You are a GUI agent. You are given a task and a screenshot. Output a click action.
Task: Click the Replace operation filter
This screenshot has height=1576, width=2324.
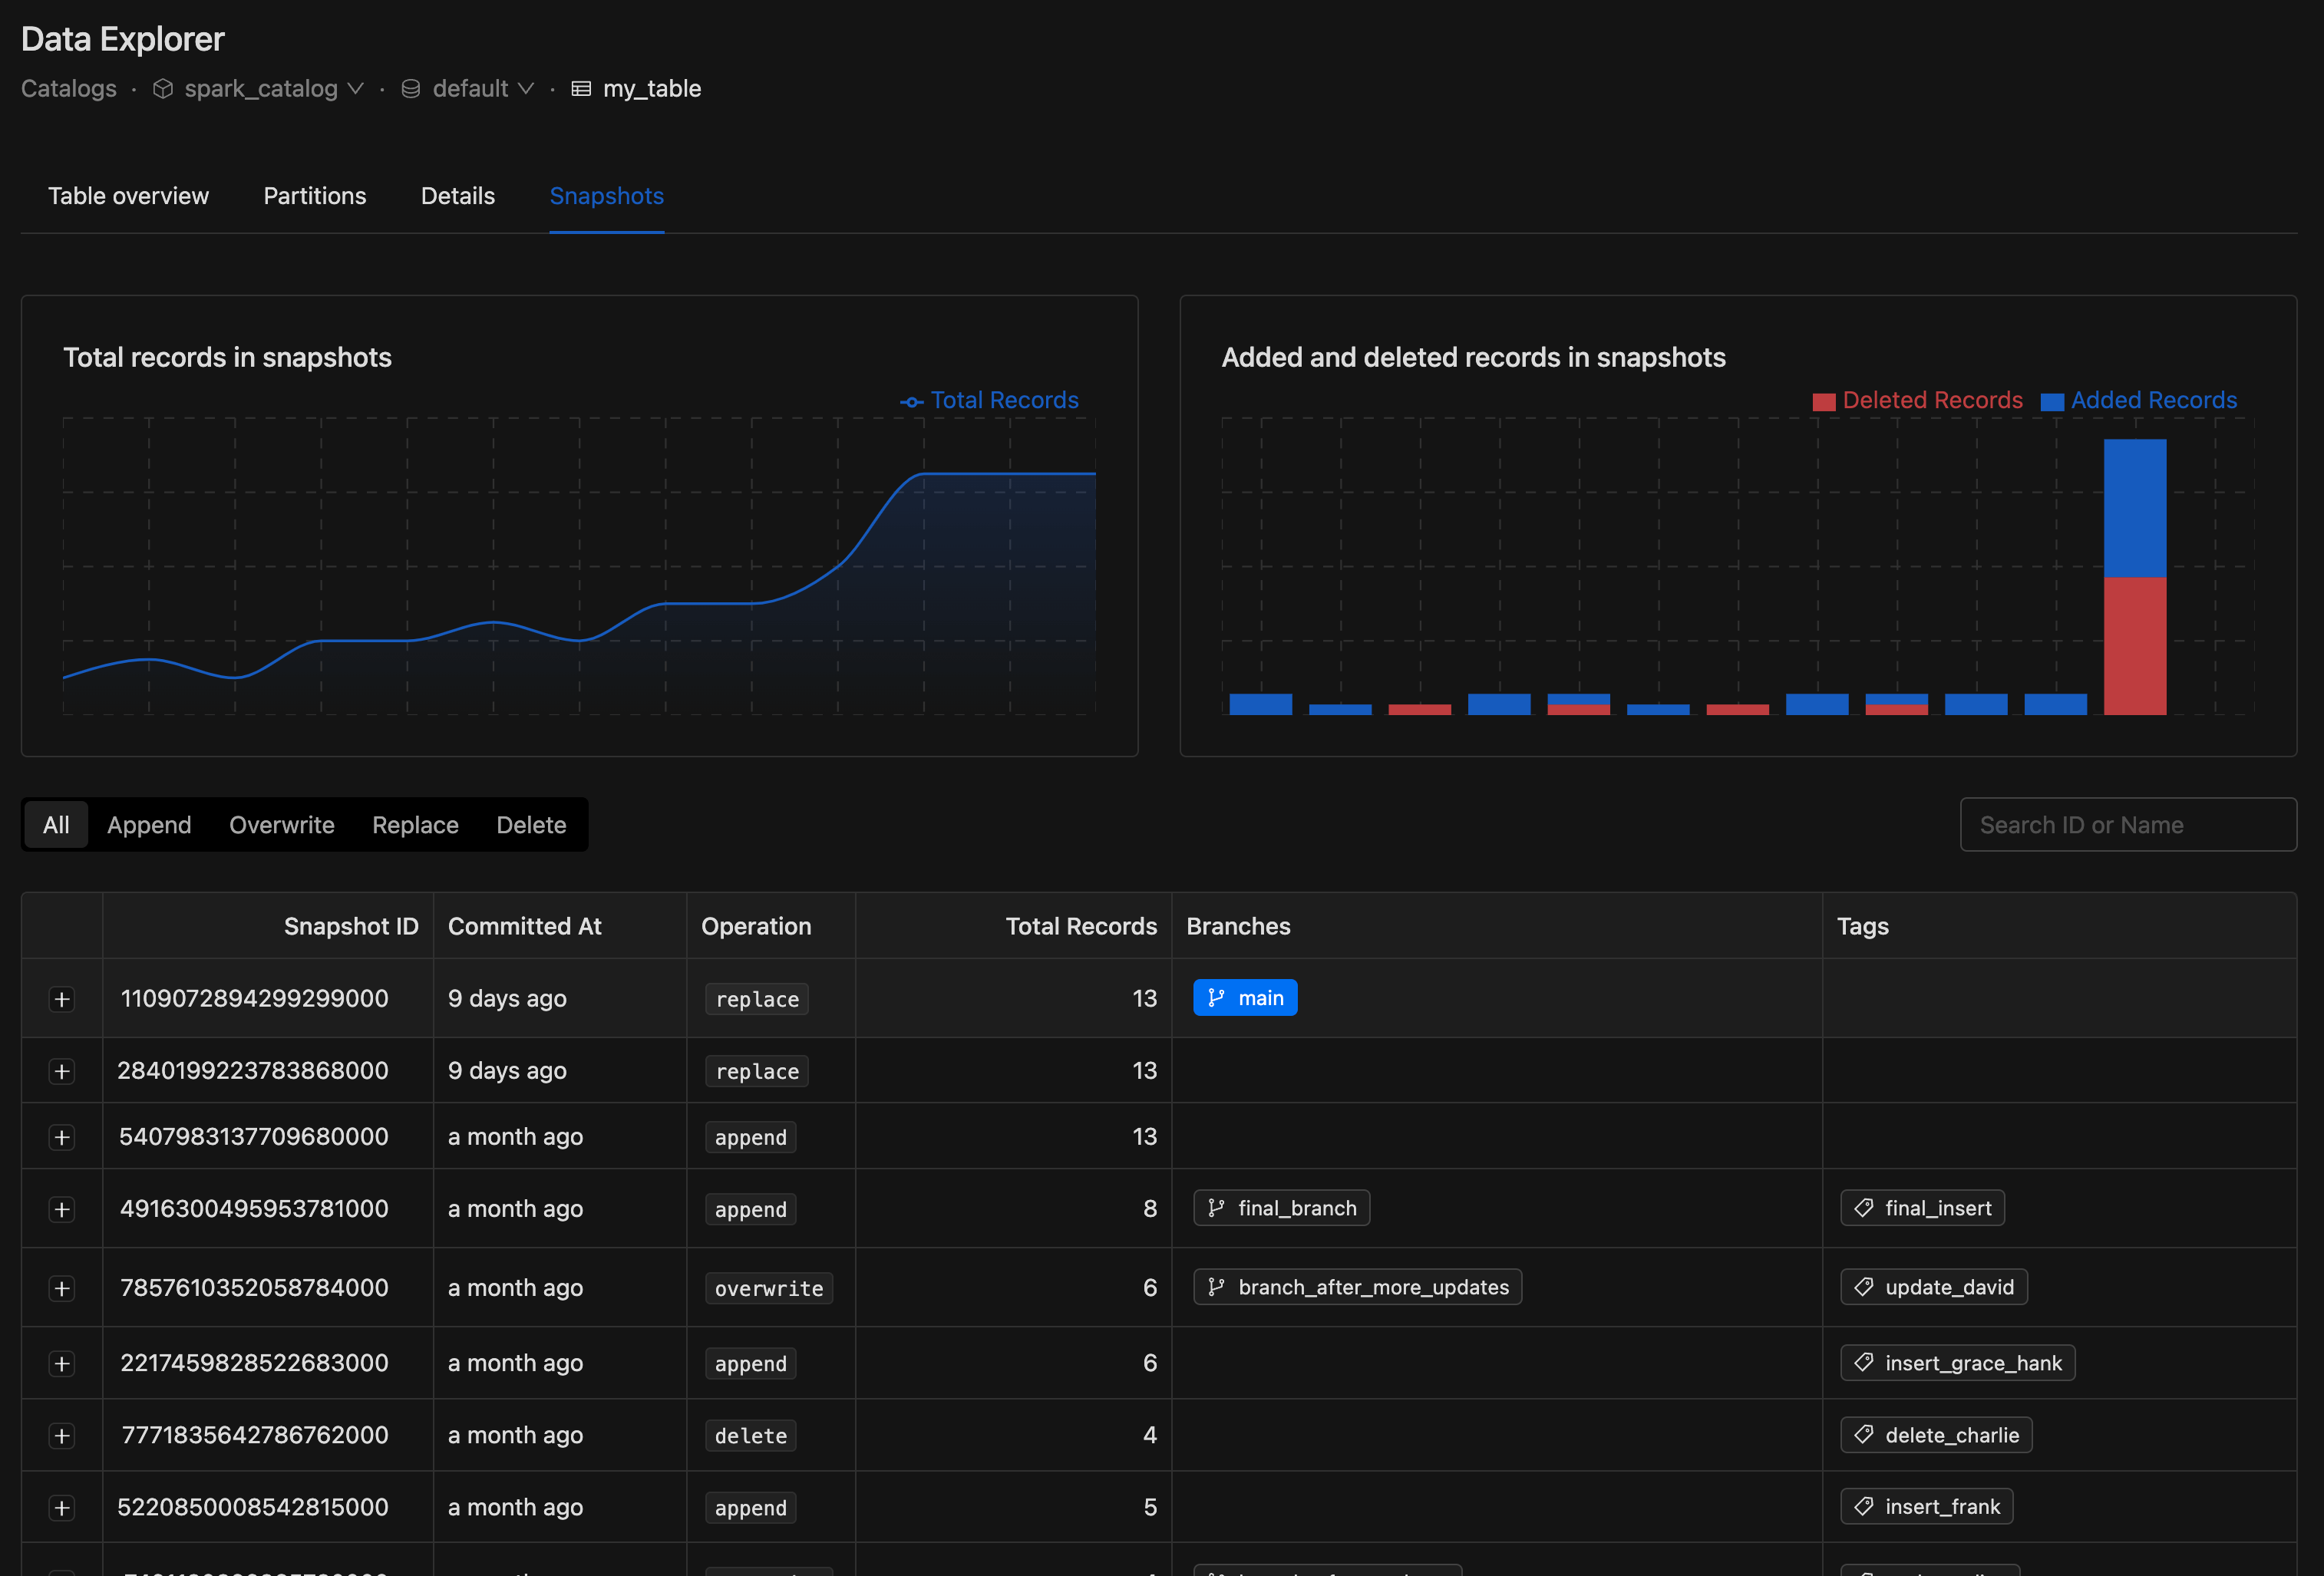pos(415,822)
